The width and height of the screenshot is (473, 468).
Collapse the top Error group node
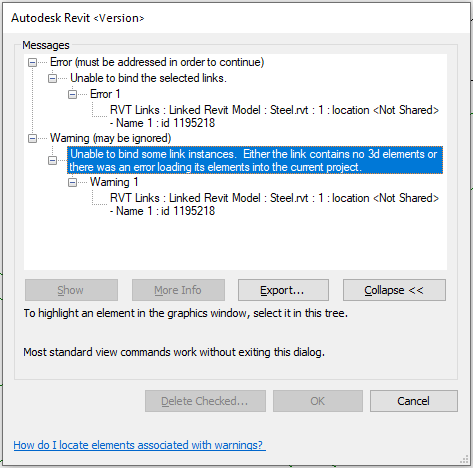(x=32, y=62)
